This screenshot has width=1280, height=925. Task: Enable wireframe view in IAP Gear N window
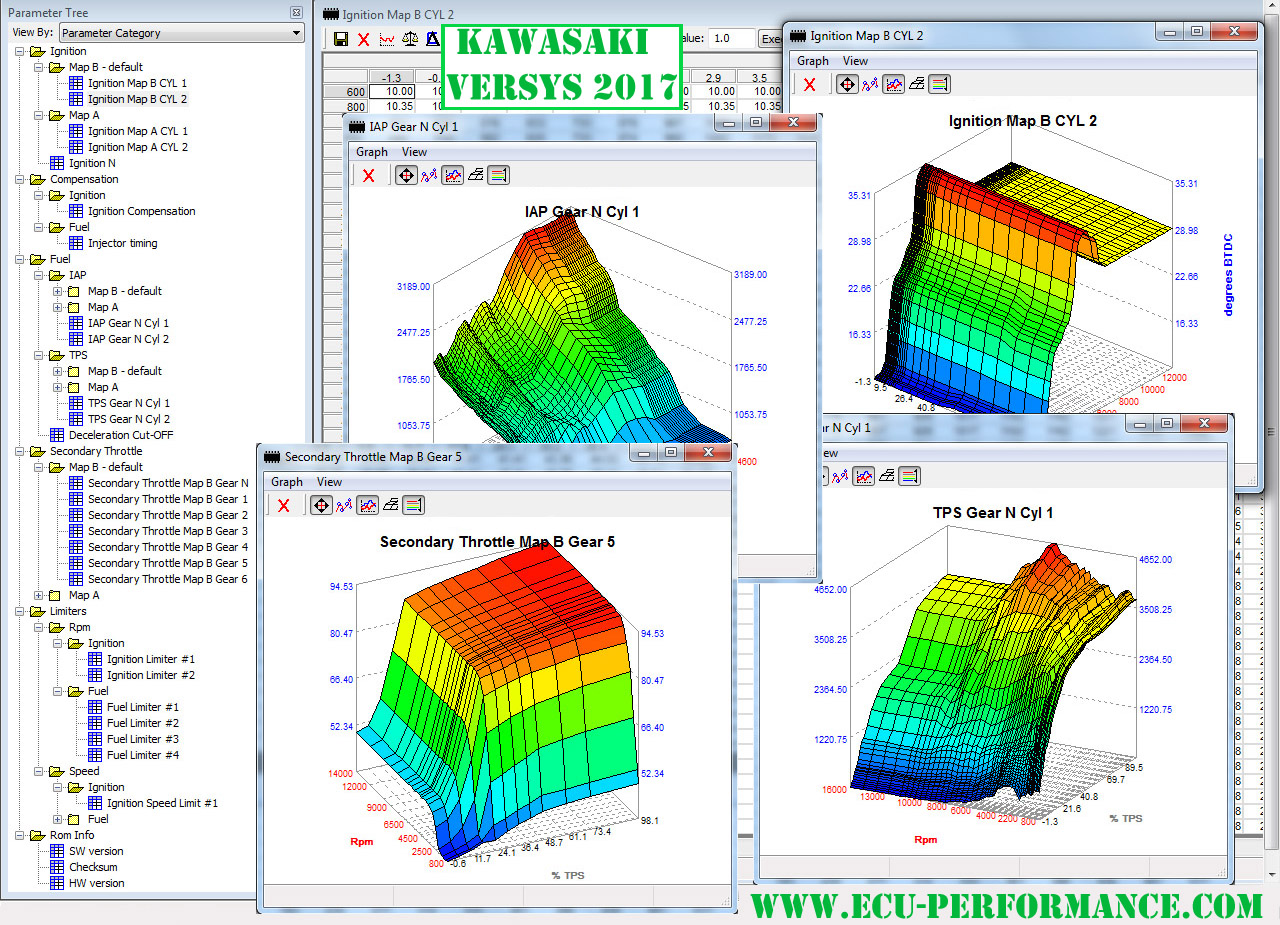pos(476,175)
